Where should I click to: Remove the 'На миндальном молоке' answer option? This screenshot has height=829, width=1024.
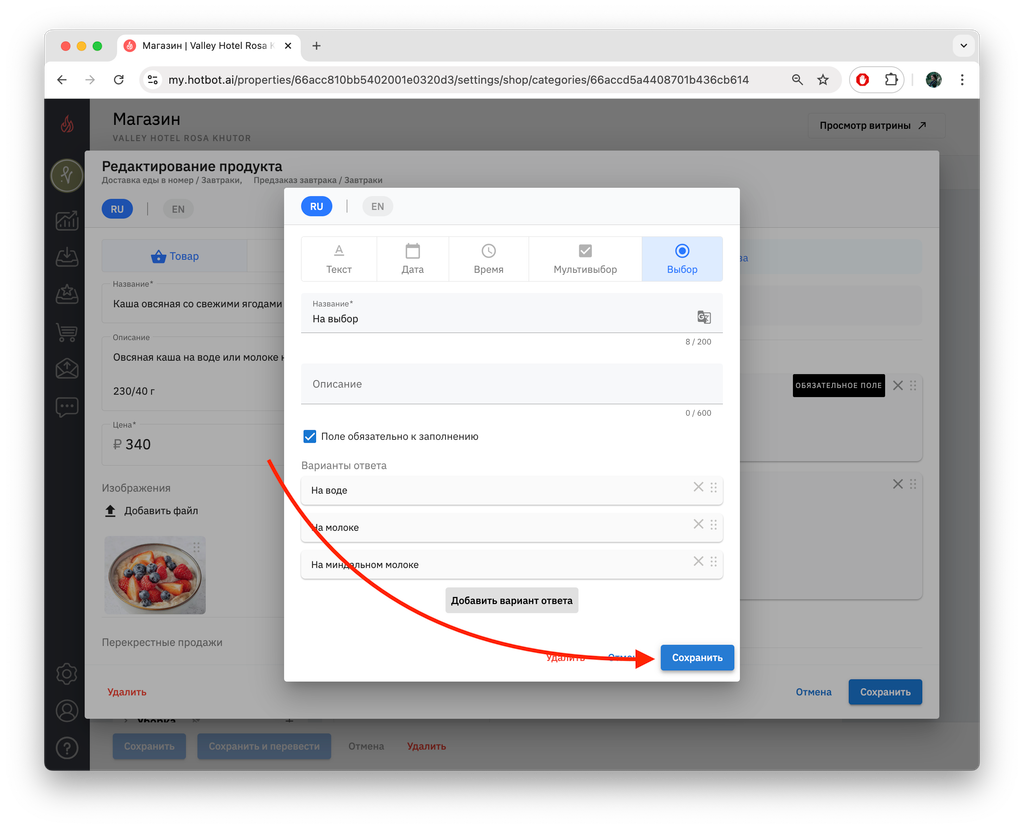(x=698, y=561)
